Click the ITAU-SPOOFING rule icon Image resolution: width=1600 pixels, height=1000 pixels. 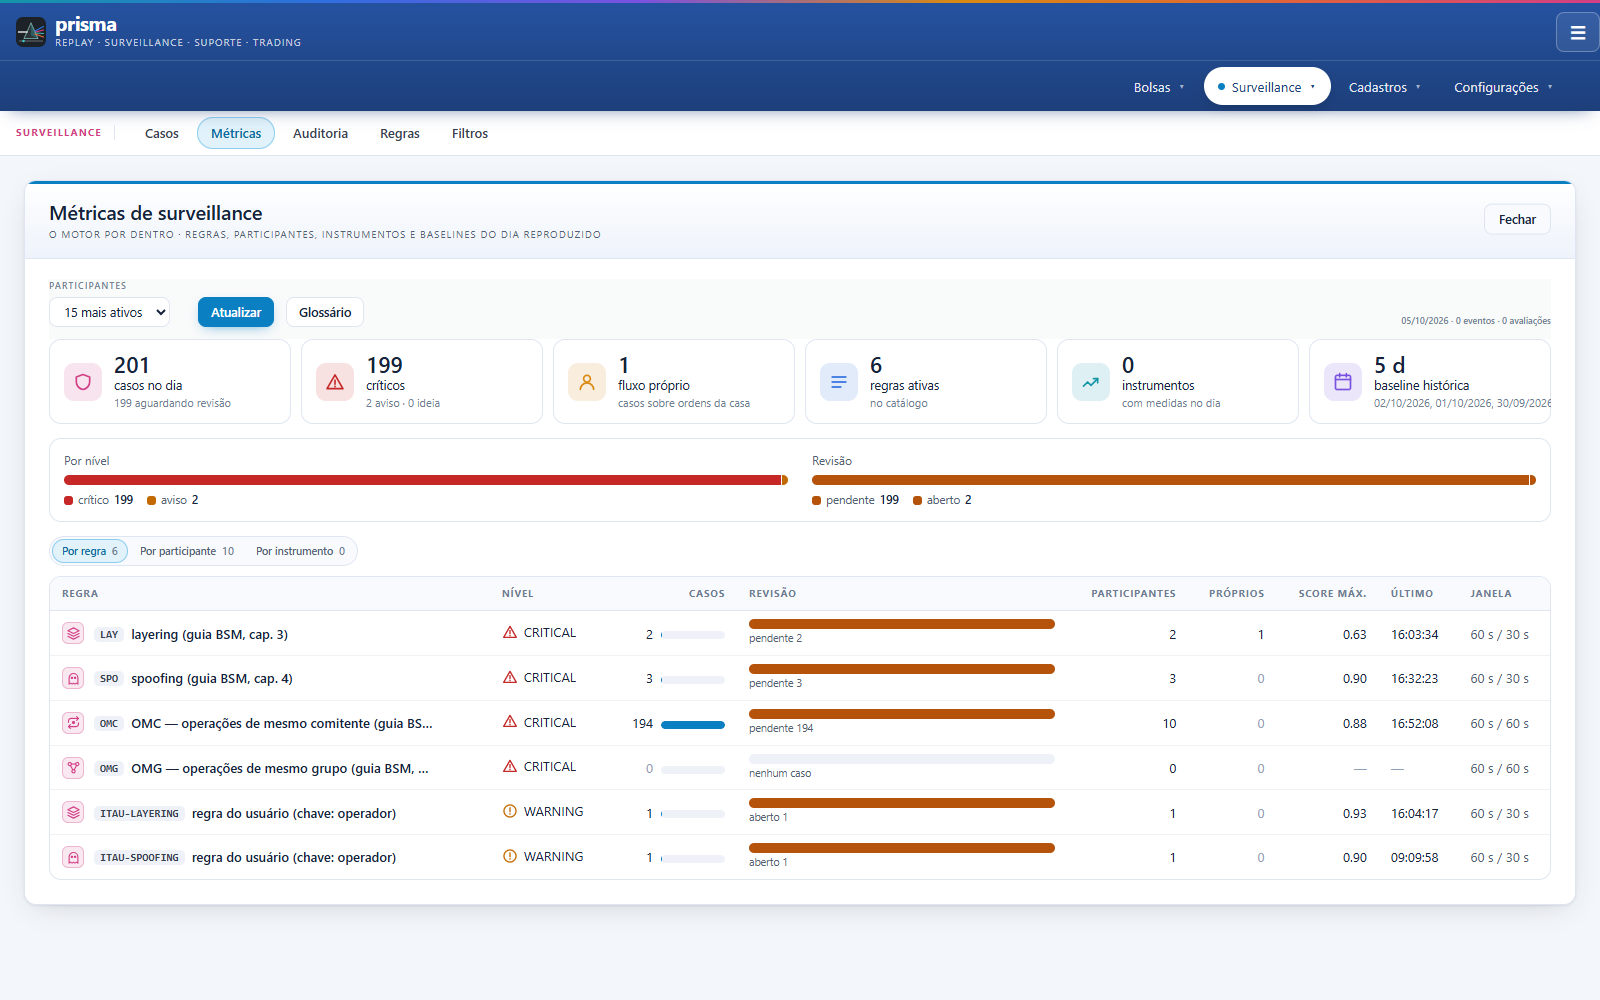pos(73,857)
